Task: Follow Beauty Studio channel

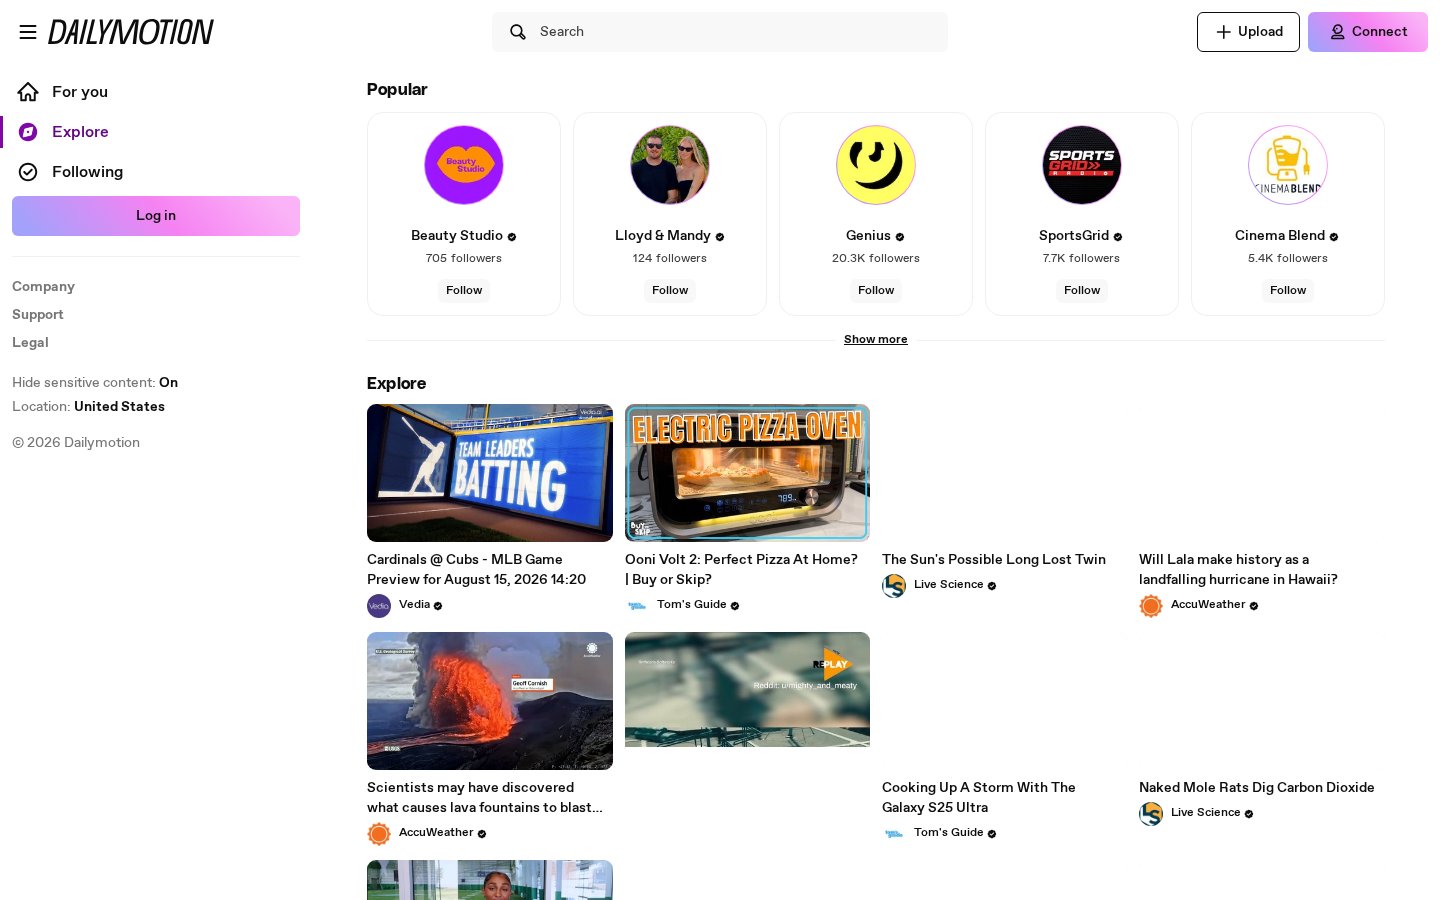Action: (464, 290)
